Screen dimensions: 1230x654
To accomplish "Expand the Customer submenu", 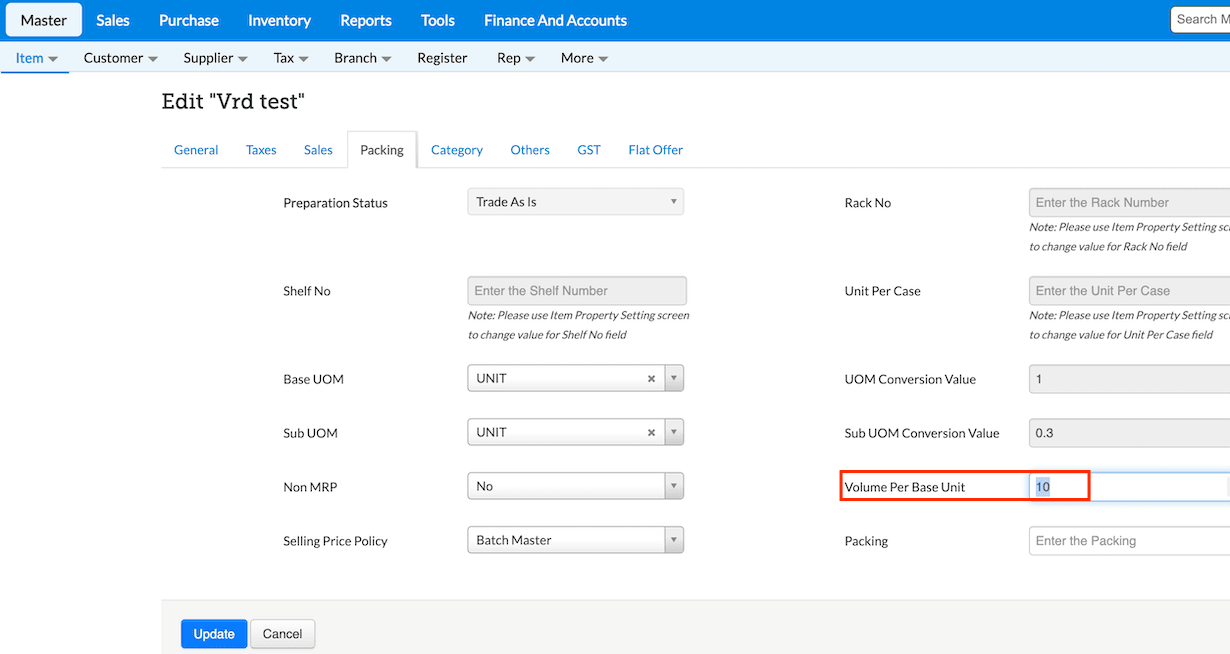I will point(120,58).
